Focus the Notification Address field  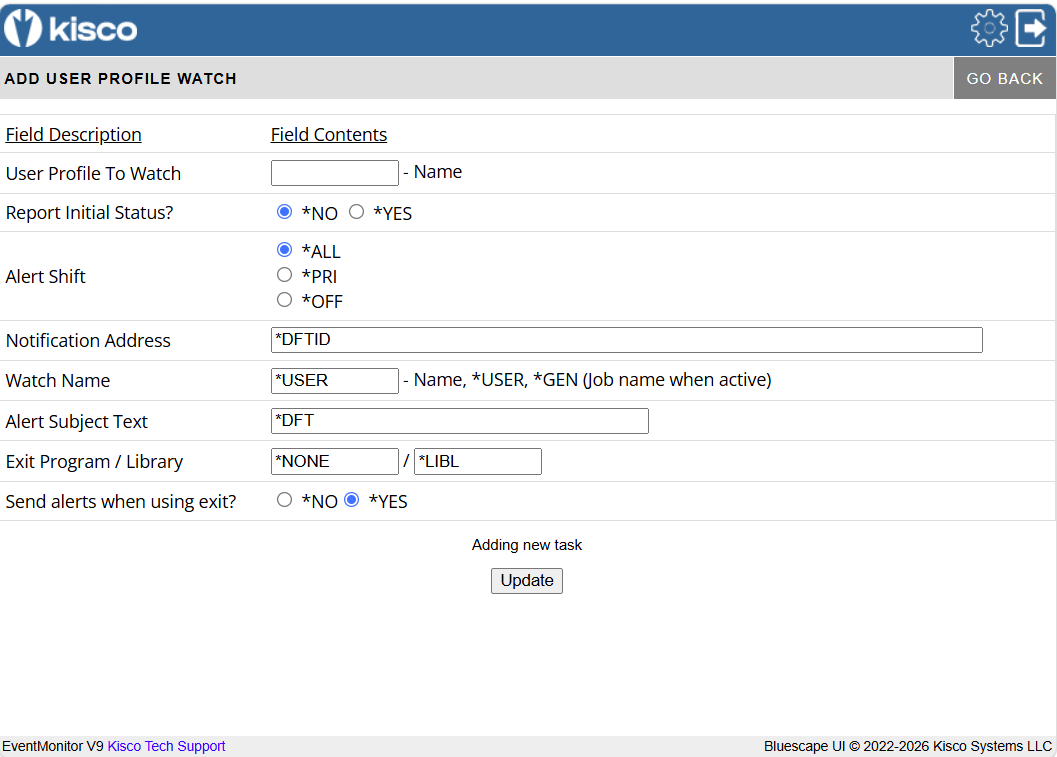pyautogui.click(x=626, y=340)
